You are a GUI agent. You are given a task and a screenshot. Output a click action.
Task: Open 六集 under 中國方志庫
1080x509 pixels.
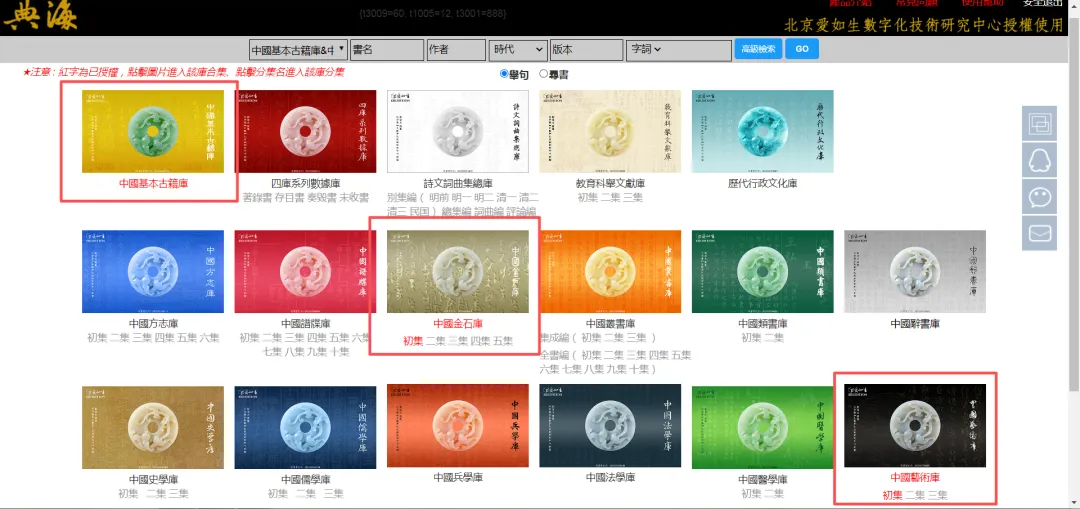(210, 338)
